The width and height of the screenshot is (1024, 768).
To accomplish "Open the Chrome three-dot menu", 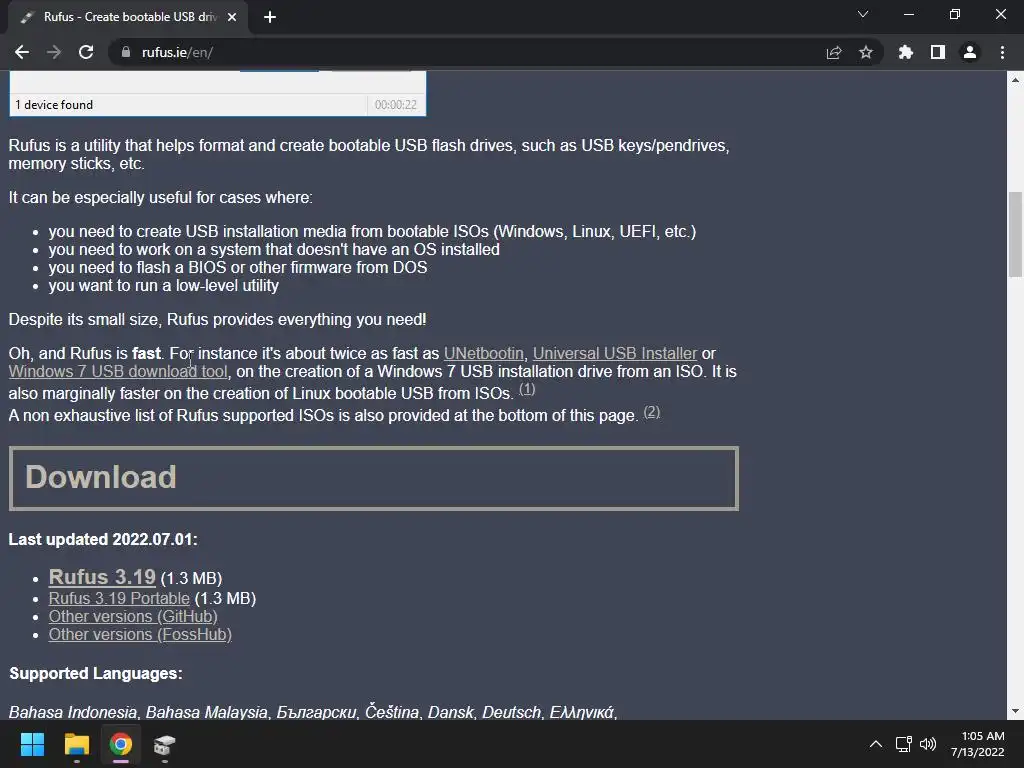I will (x=1002, y=52).
